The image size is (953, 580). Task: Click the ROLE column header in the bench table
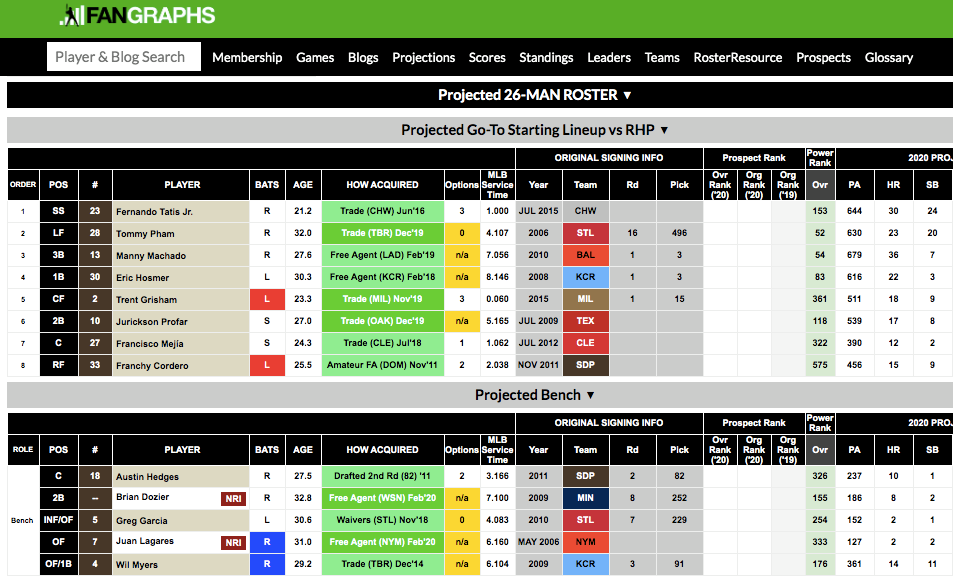click(x=23, y=450)
